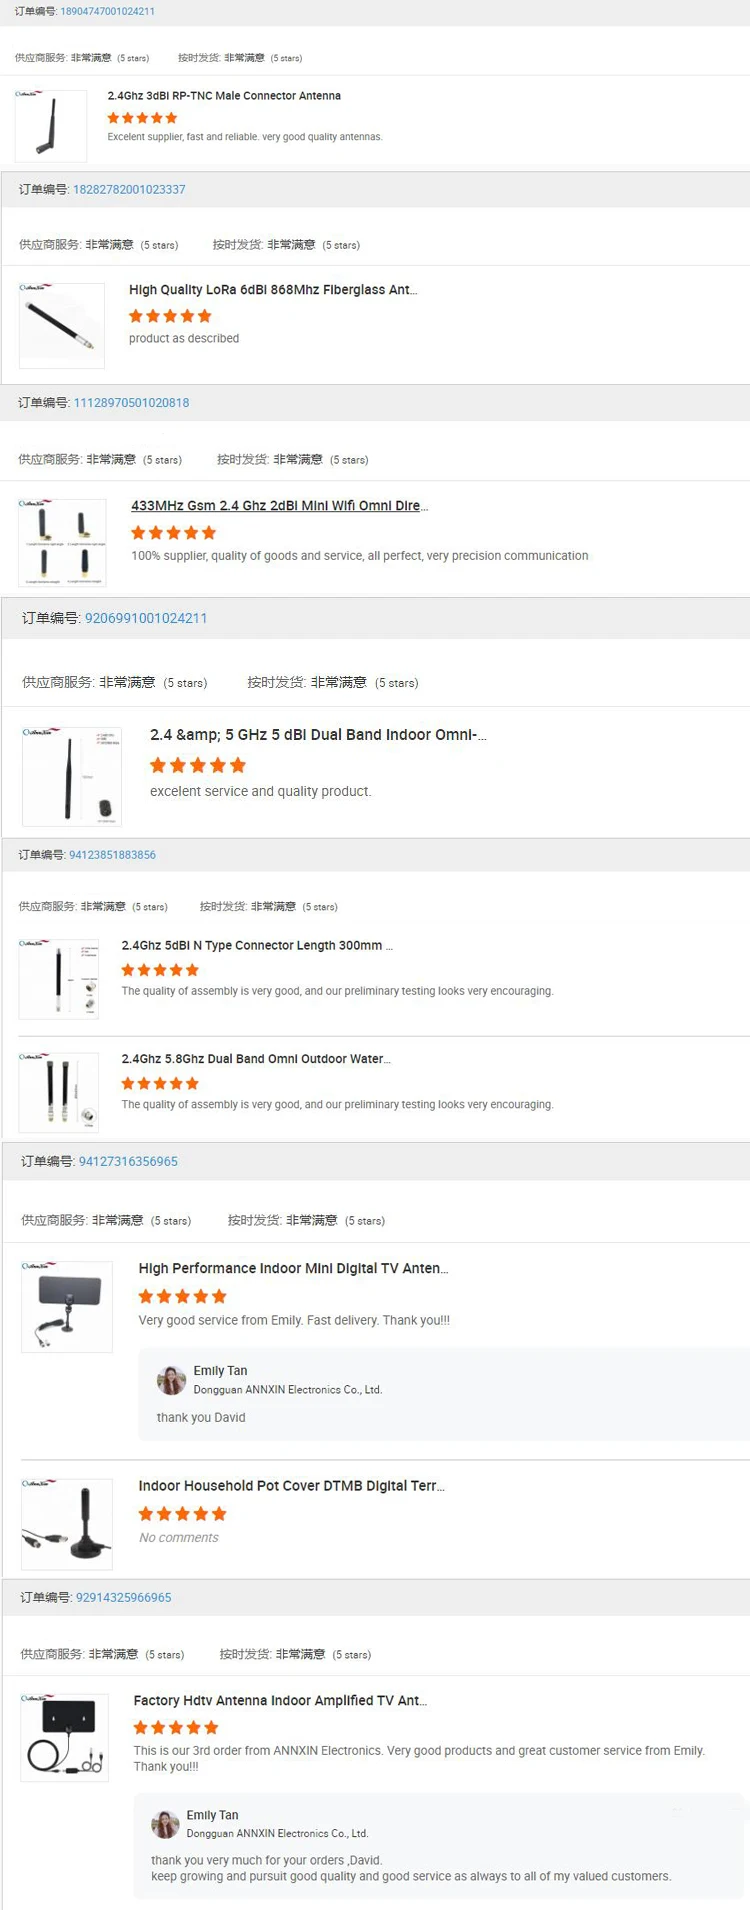Open the Dual Band Omni Outdoor antenna thumbnail
750x1910 pixels.
59,1092
